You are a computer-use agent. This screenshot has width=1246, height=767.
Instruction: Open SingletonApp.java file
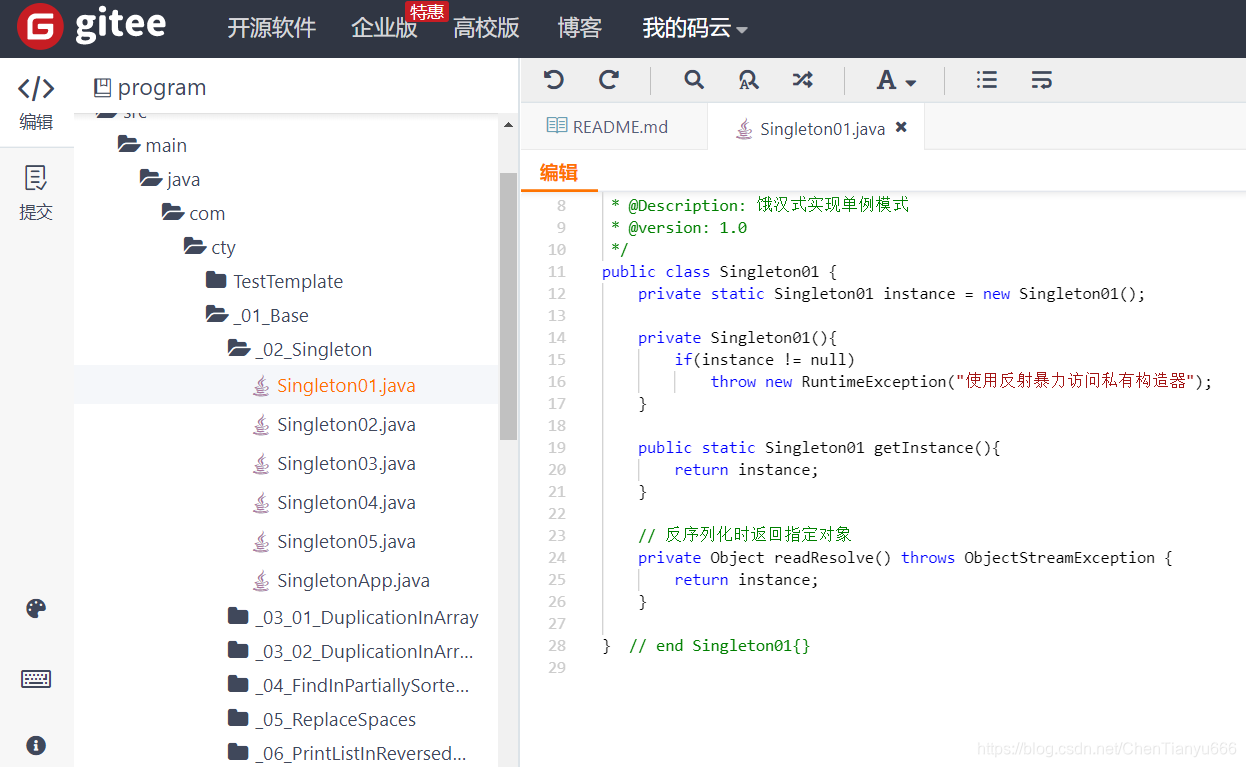coord(353,581)
